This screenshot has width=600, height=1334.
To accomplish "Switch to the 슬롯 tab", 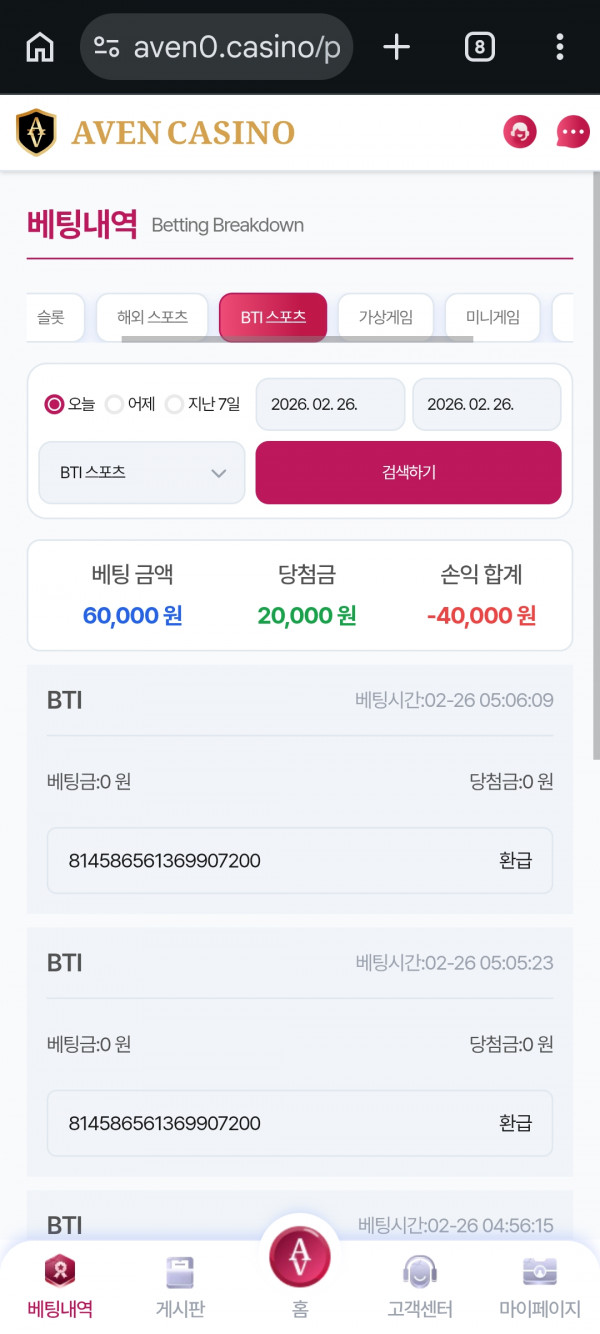I will [54, 317].
